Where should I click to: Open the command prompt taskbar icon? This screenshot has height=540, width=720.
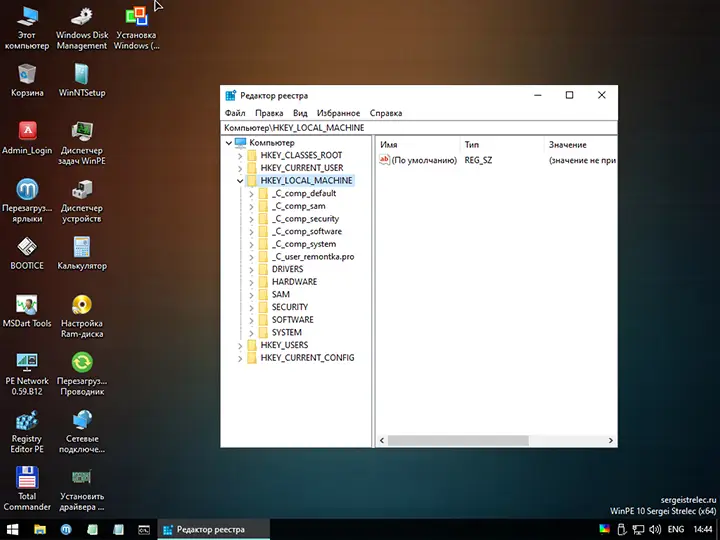(144, 529)
